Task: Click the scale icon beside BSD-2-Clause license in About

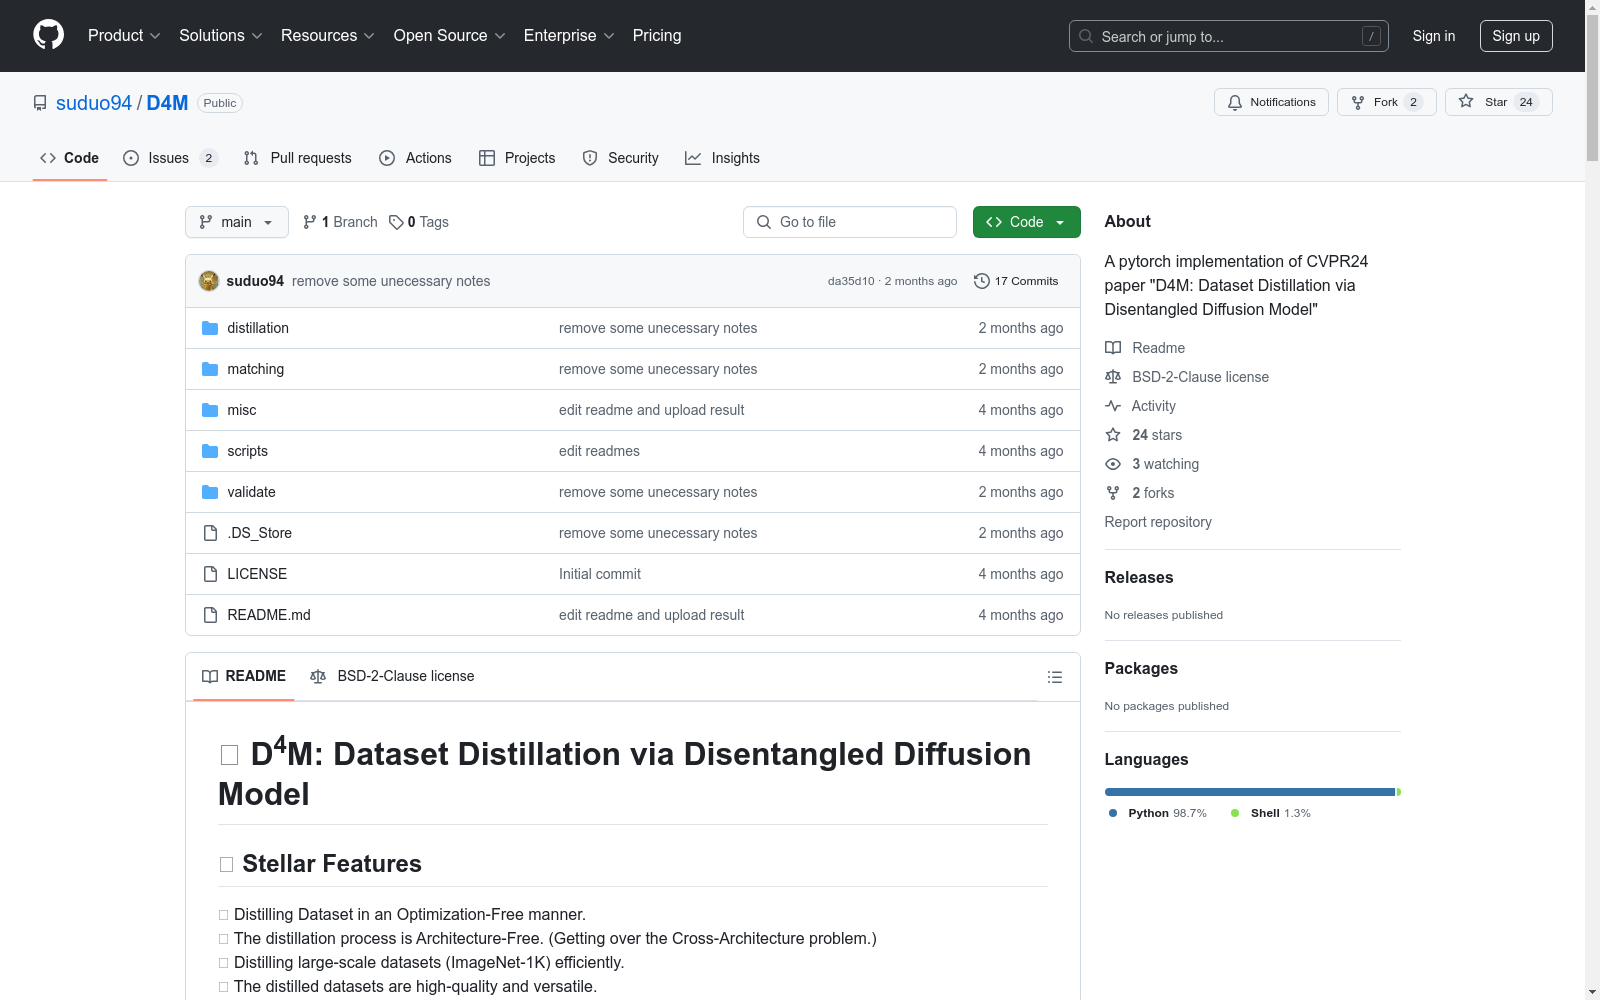Action: click(x=1113, y=377)
